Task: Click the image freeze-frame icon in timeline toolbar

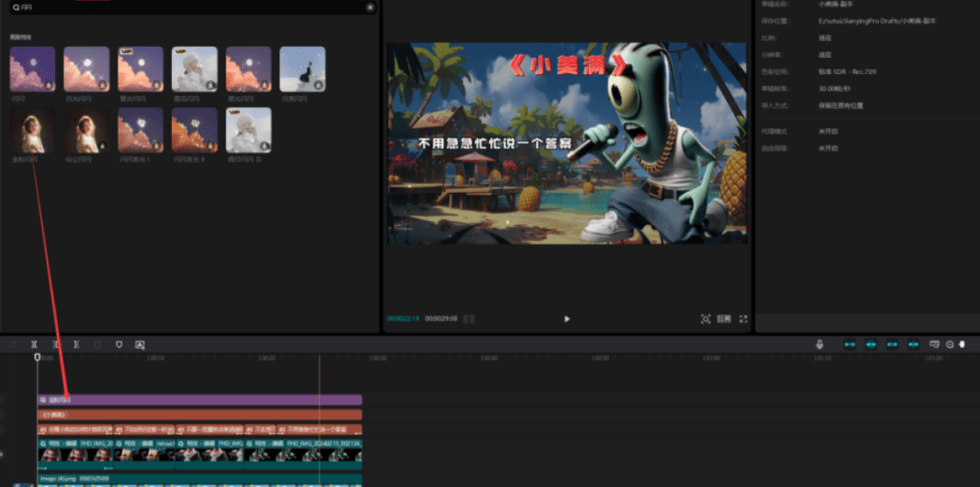Action: (x=140, y=344)
